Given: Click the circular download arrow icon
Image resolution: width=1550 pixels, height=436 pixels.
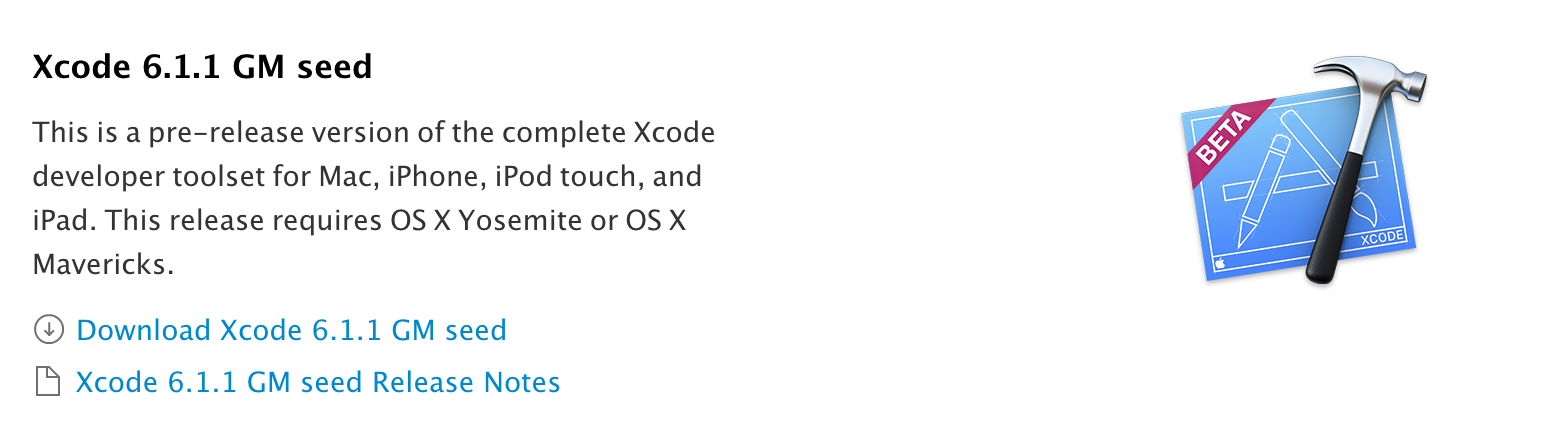Looking at the screenshot, I should coord(48,329).
